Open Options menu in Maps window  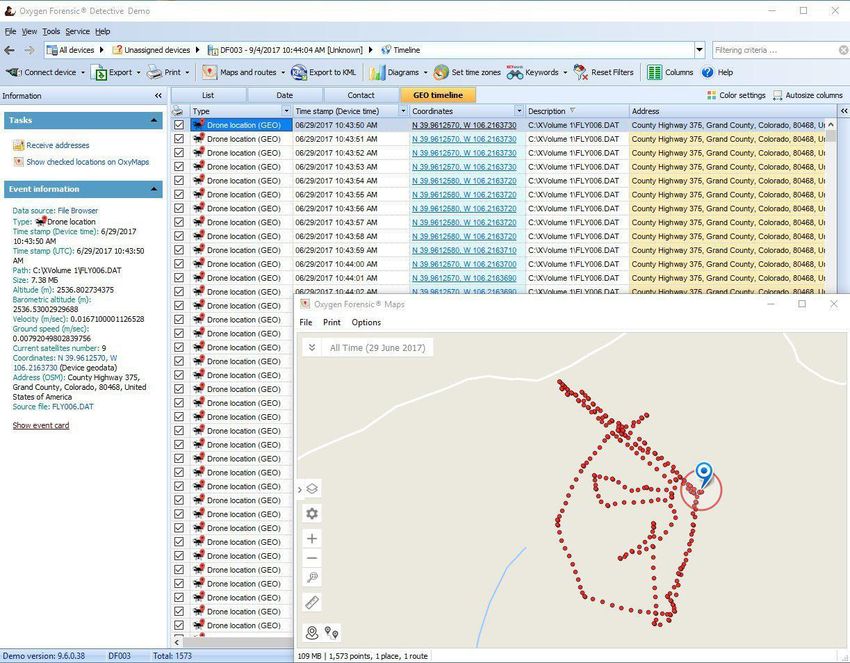366,323
